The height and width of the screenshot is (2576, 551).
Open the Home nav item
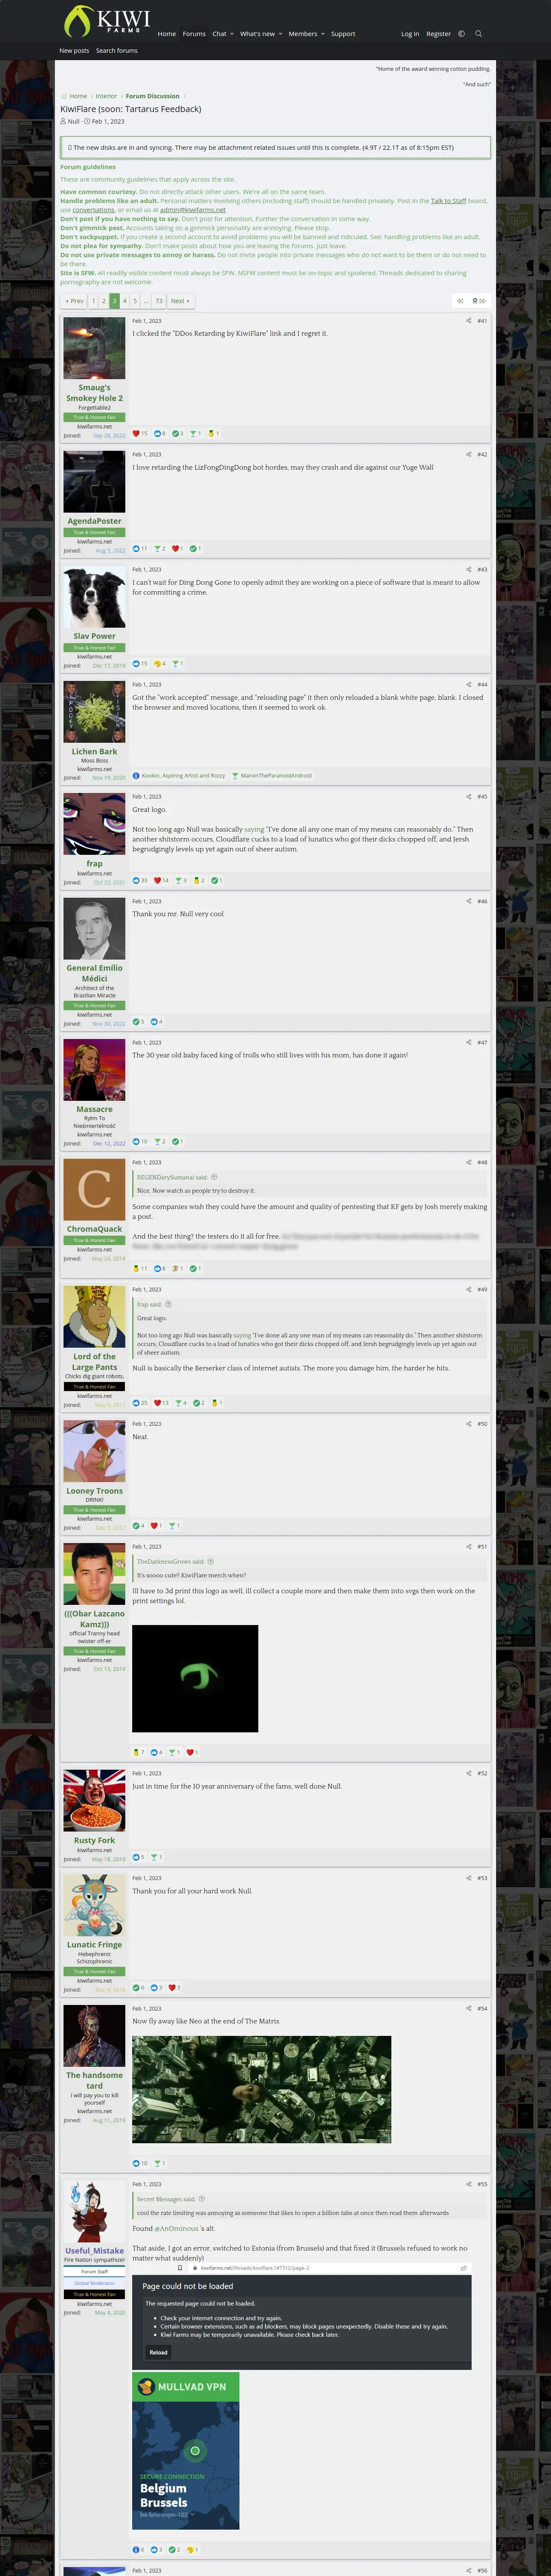(167, 34)
